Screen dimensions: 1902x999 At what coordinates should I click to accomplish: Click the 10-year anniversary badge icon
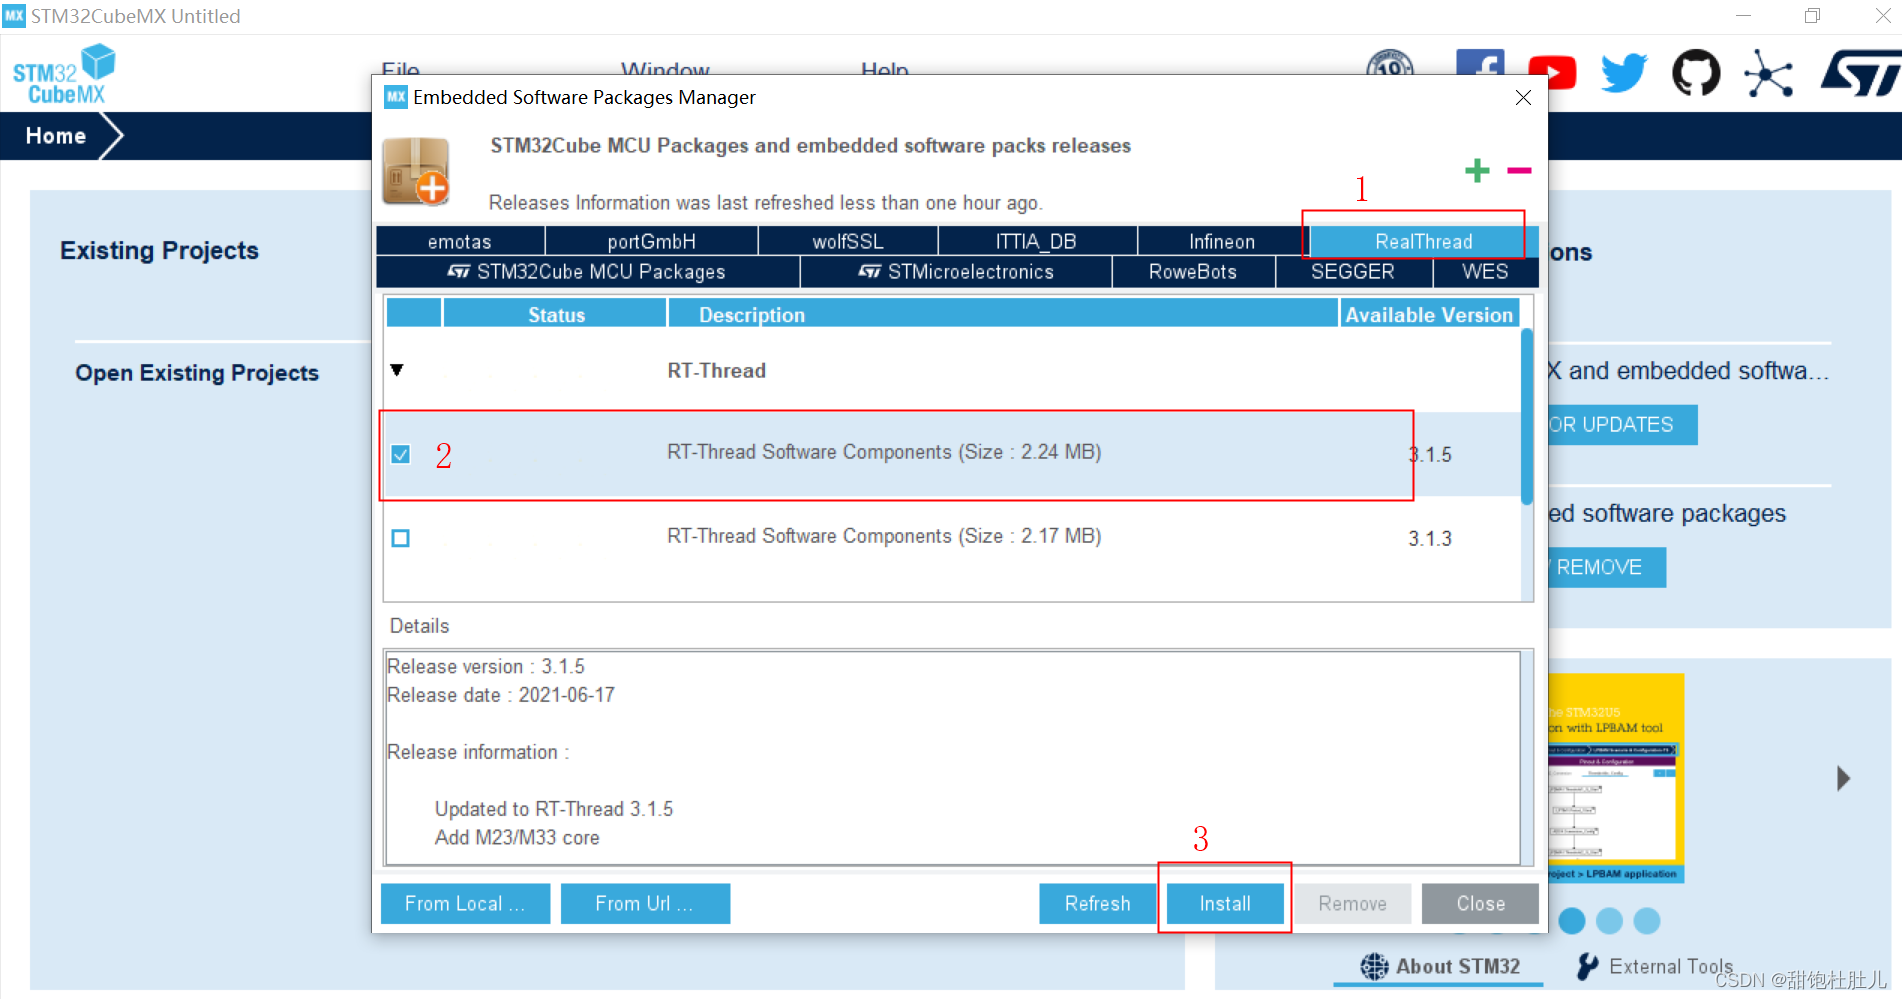pos(1390,62)
